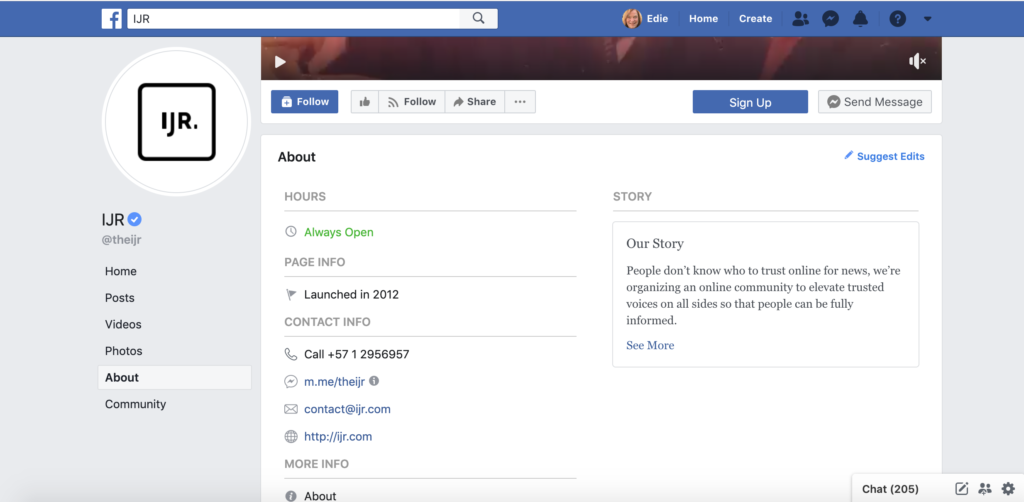This screenshot has width=1024, height=502.
Task: Click the phone icon beside Call number
Action: pyautogui.click(x=291, y=354)
